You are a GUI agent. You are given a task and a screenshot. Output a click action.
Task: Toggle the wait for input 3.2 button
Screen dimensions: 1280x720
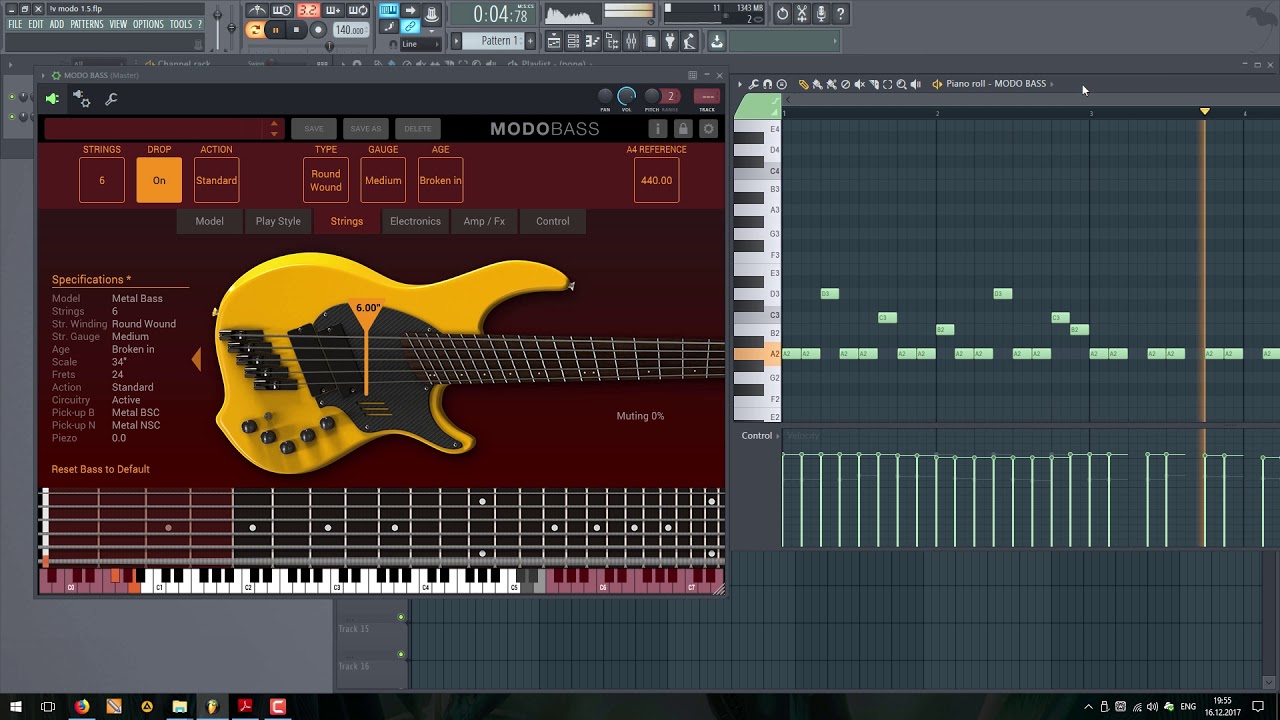(308, 11)
